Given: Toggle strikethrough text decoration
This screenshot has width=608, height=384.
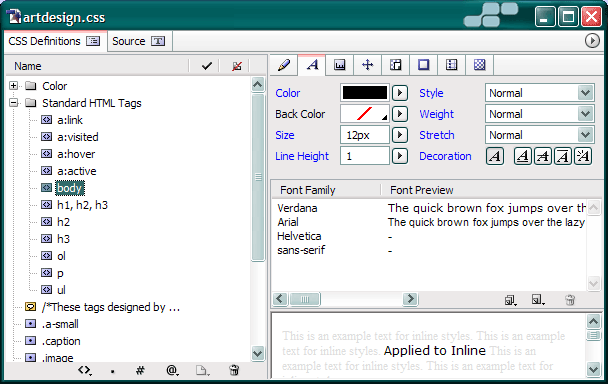Looking at the screenshot, I should [x=543, y=156].
